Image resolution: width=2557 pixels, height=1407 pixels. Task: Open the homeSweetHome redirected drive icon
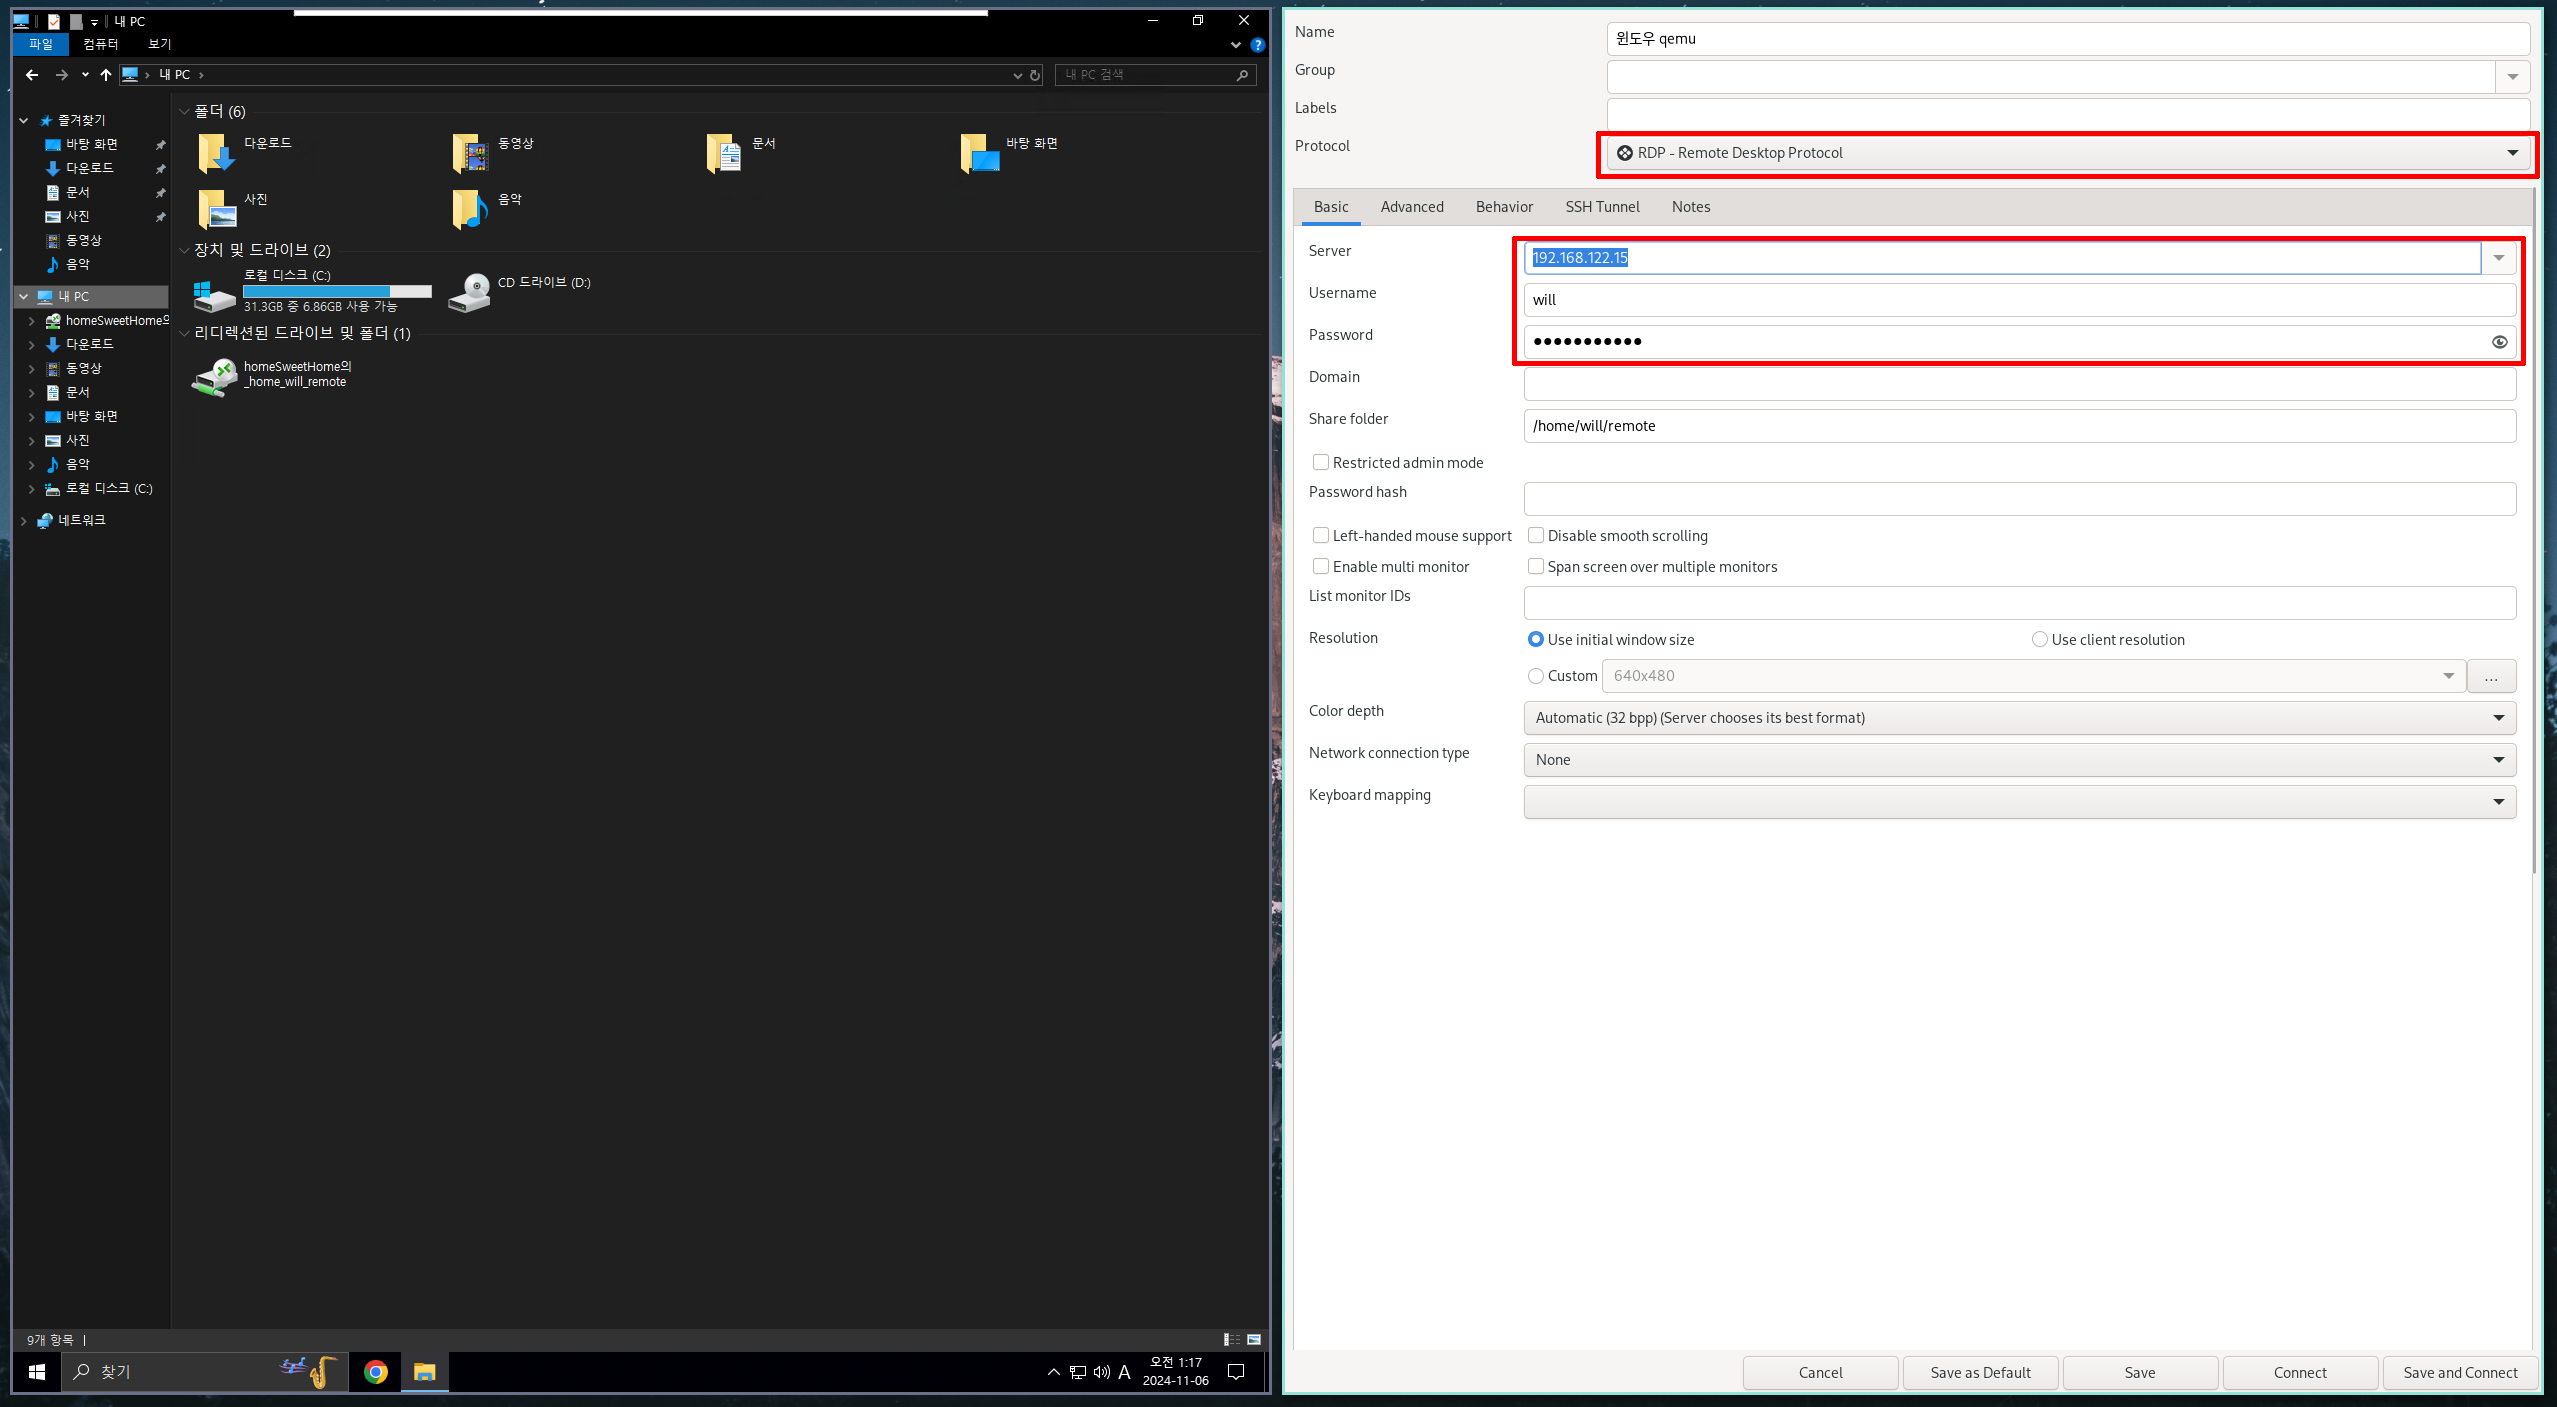point(215,377)
